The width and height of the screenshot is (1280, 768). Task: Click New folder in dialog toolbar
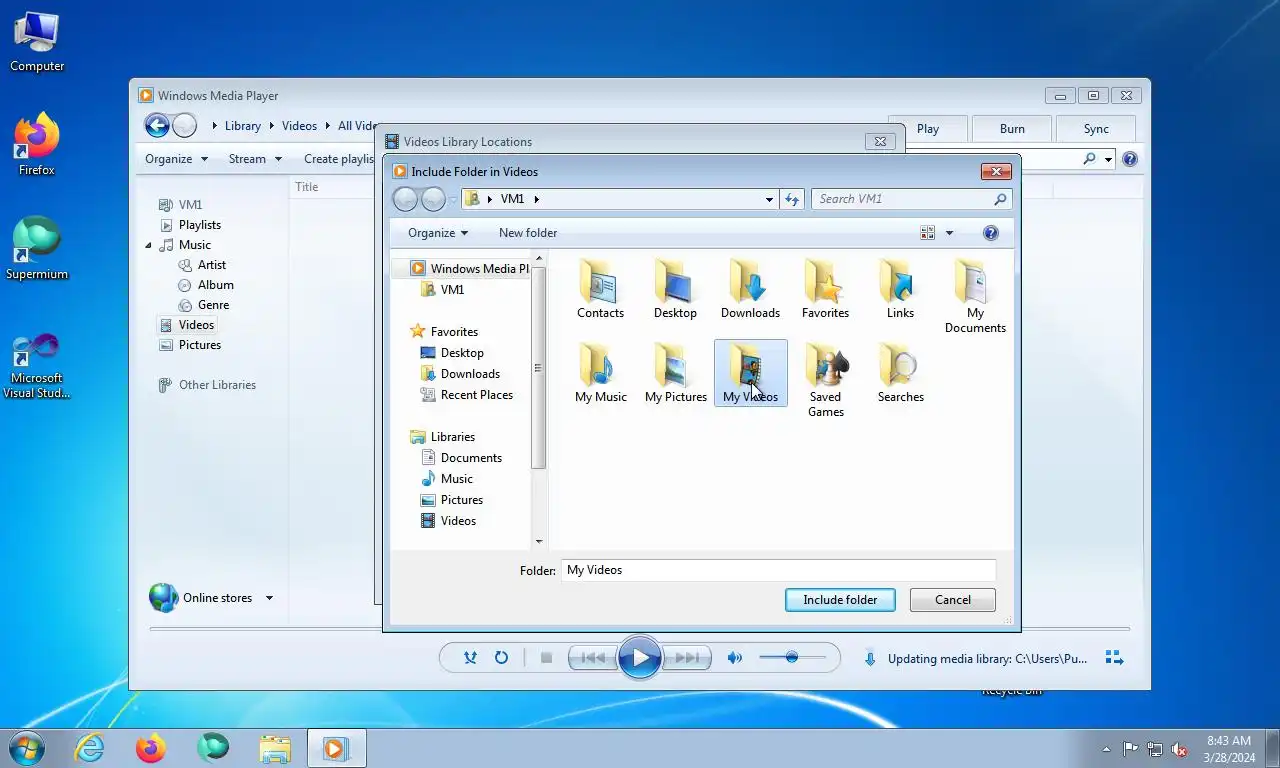(528, 233)
